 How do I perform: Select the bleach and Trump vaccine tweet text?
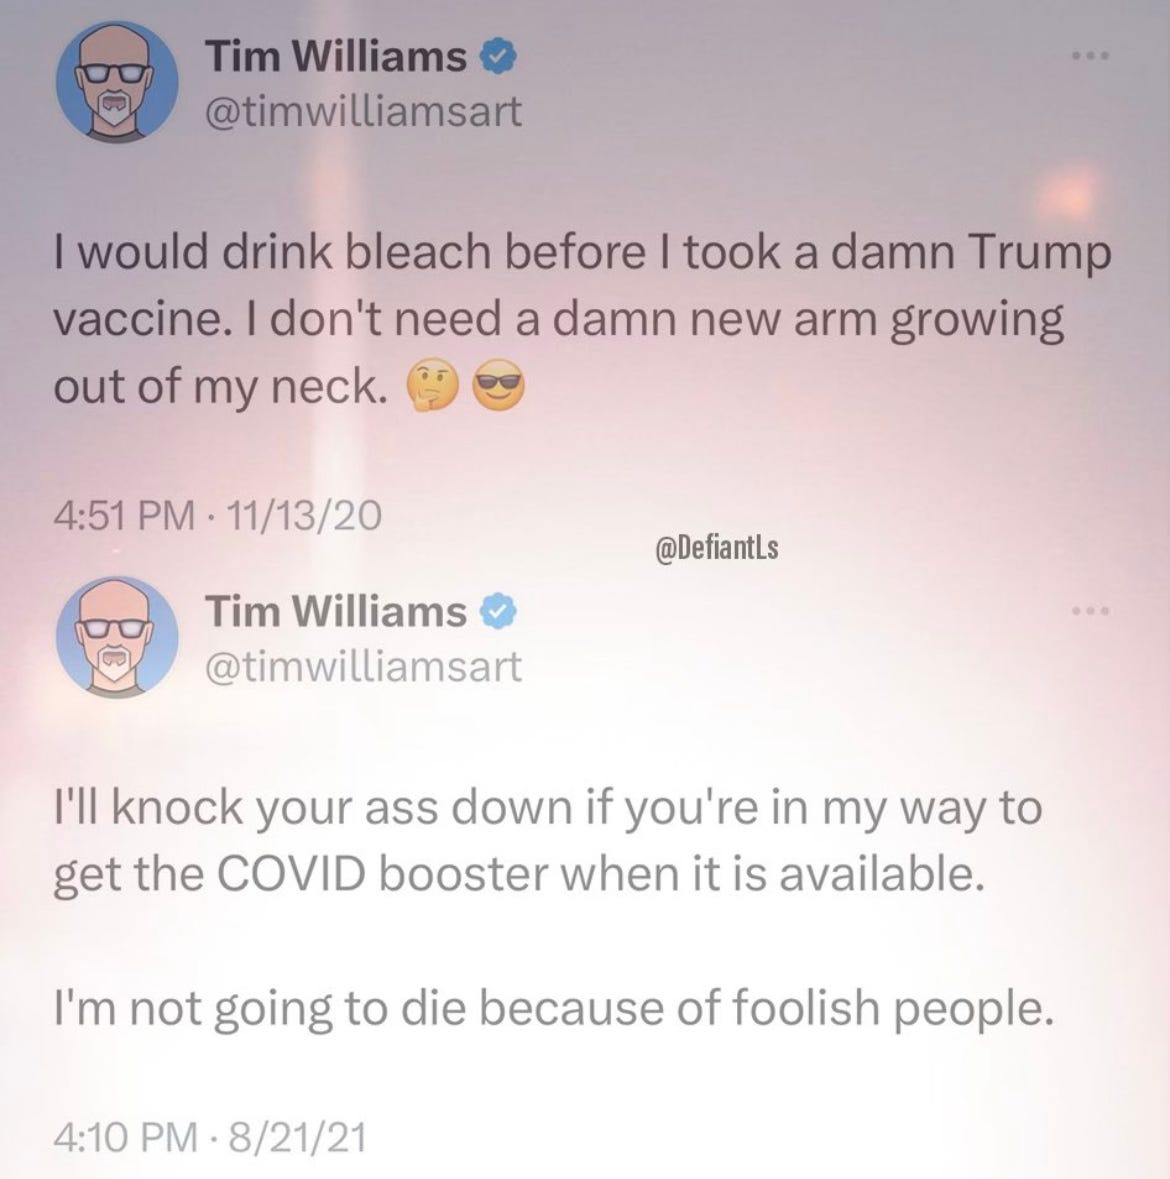(582, 320)
